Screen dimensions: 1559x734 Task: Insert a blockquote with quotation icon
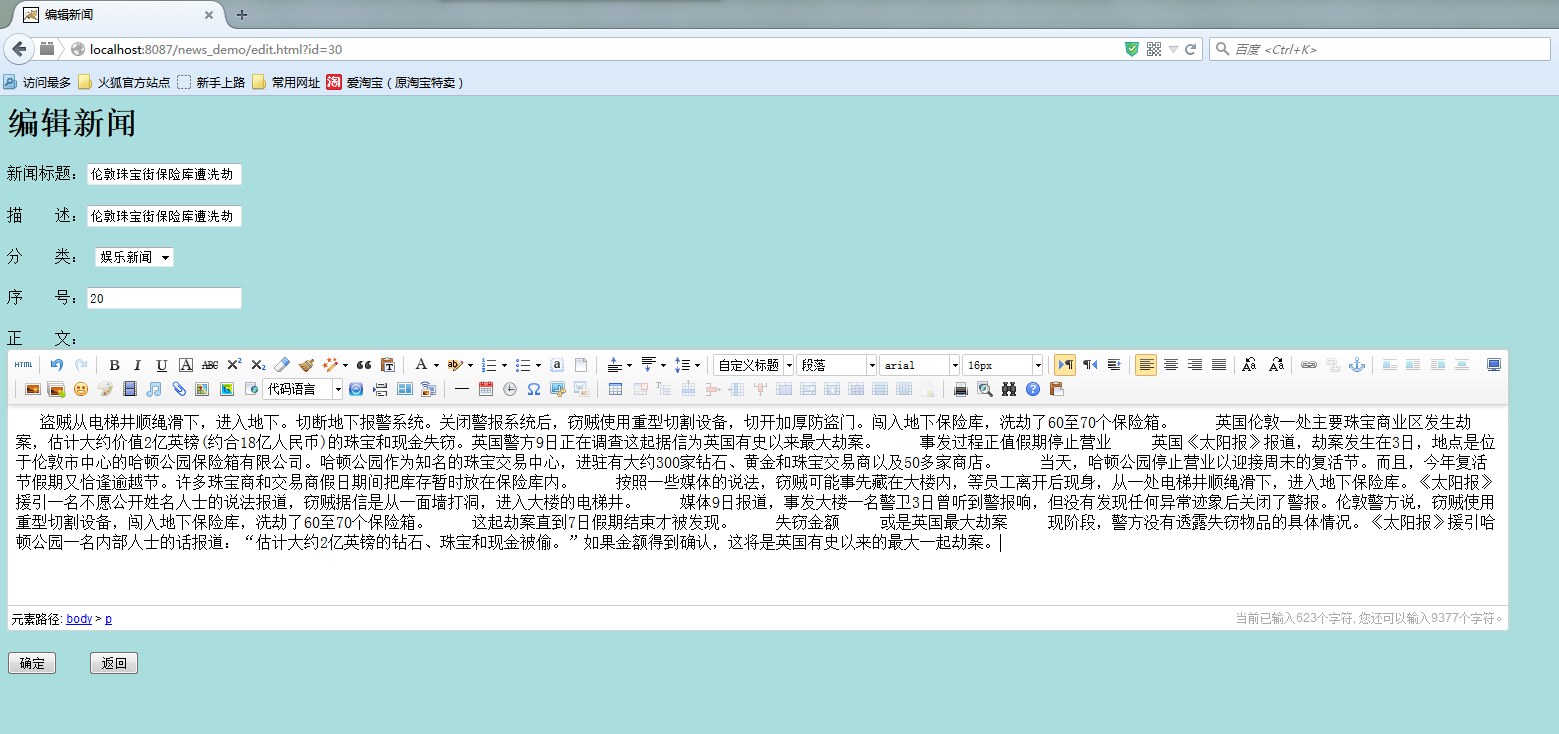[364, 365]
